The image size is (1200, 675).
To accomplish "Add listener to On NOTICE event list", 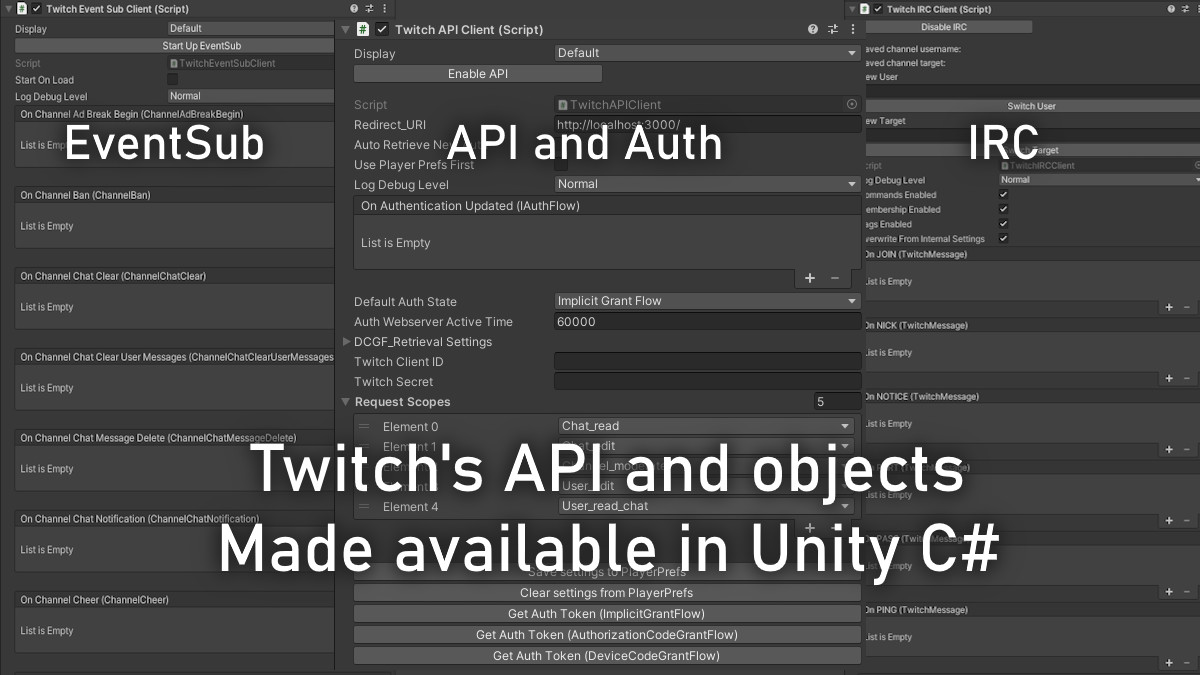I will point(1169,449).
